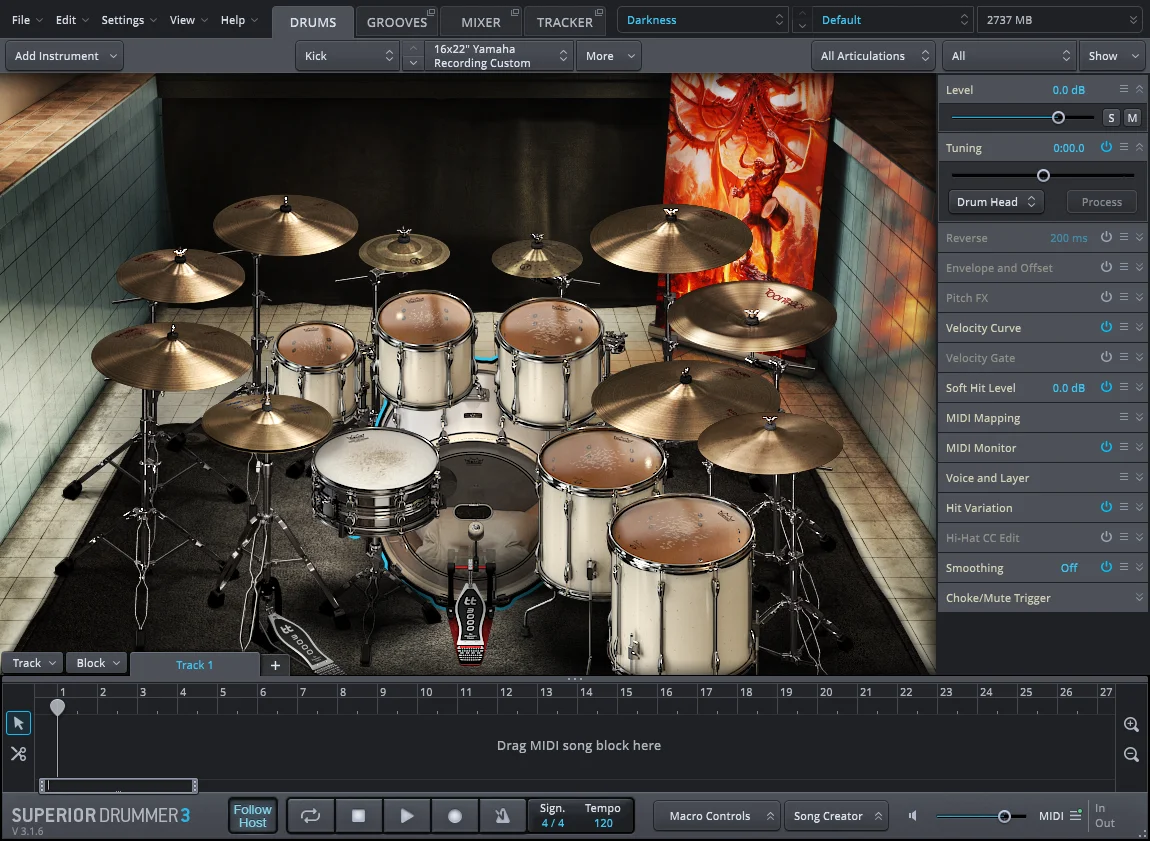Solo the kick with the S button

pyautogui.click(x=1112, y=117)
